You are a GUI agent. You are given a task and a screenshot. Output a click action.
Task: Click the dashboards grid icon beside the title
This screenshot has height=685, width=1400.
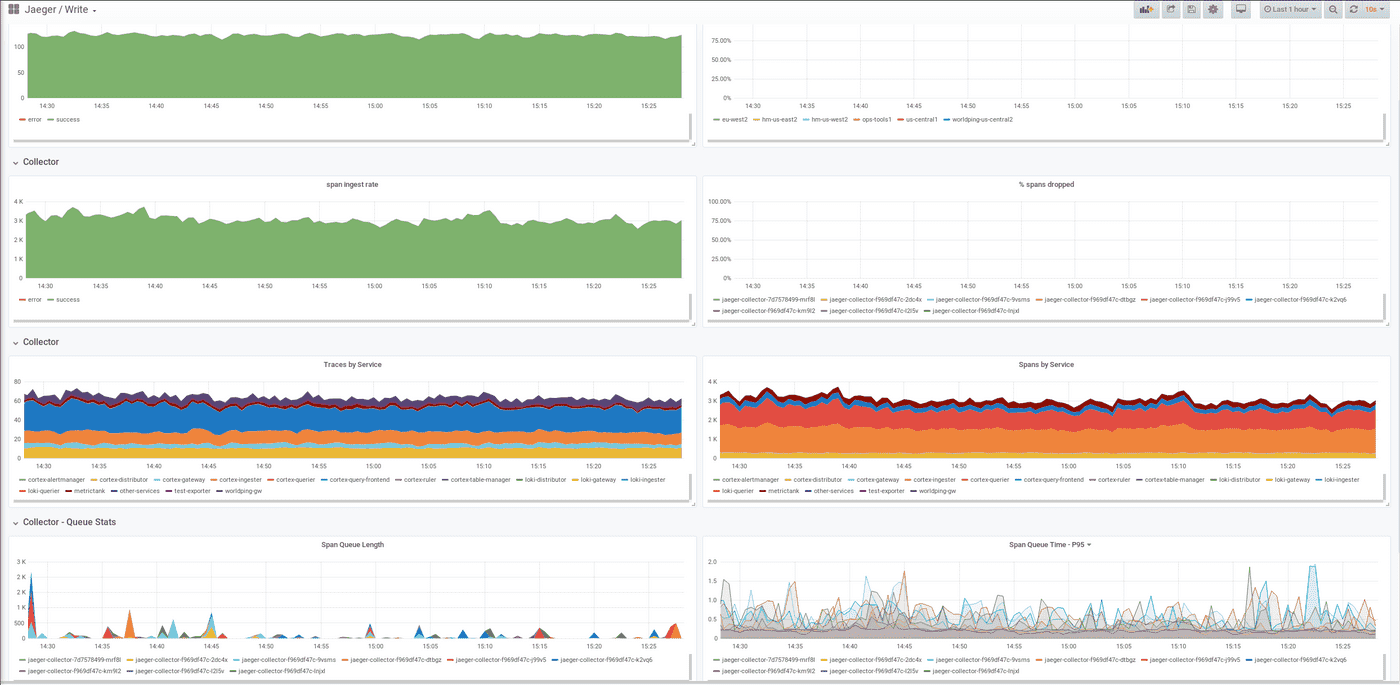(14, 9)
